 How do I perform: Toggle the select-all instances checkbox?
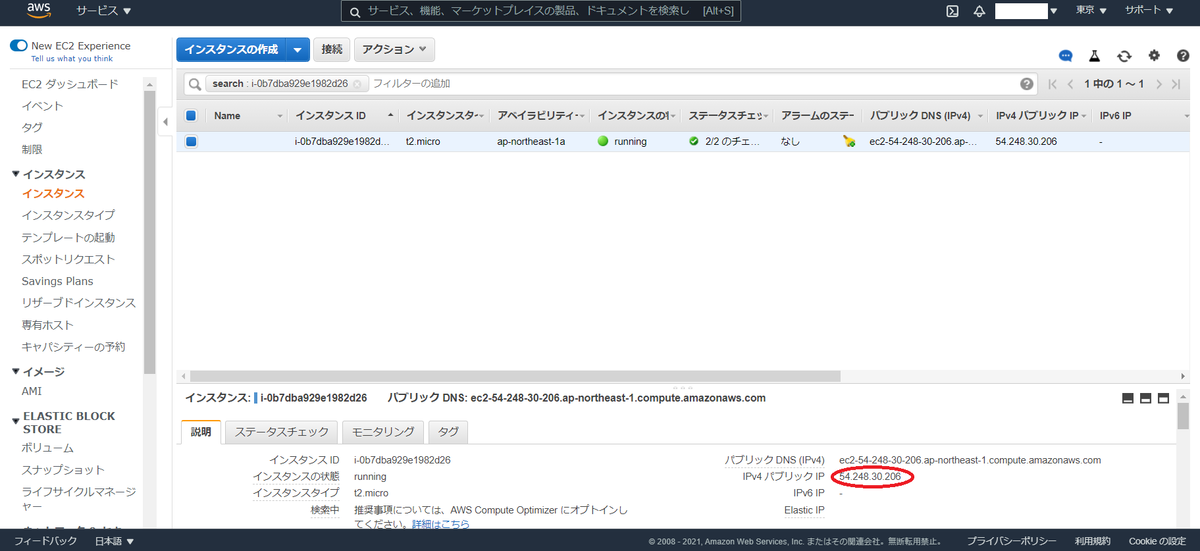pos(191,115)
